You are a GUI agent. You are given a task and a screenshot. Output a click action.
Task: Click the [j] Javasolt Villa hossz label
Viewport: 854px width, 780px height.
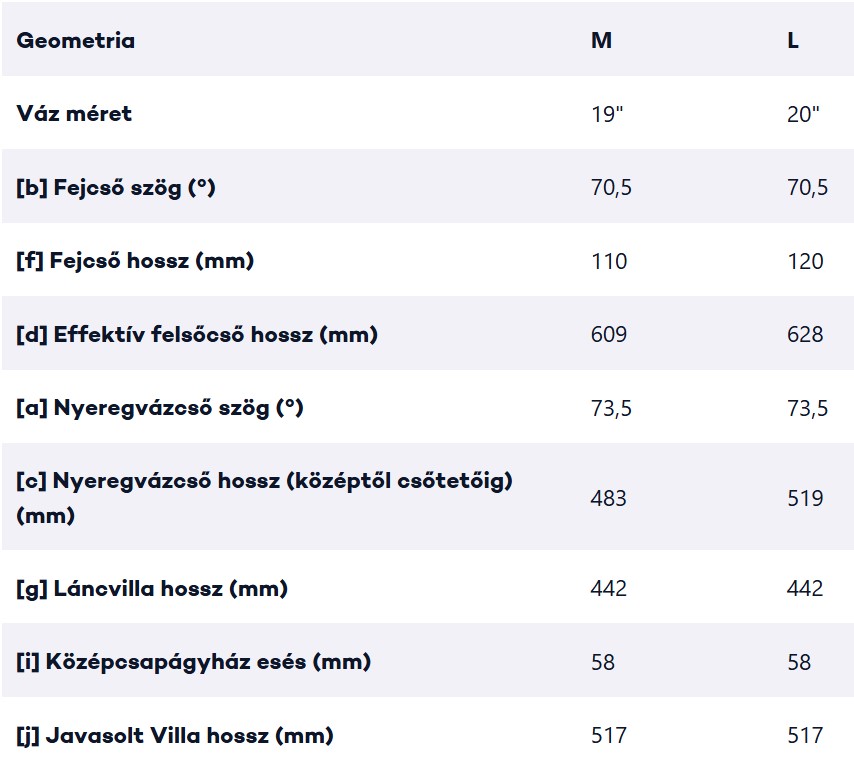[x=175, y=735]
